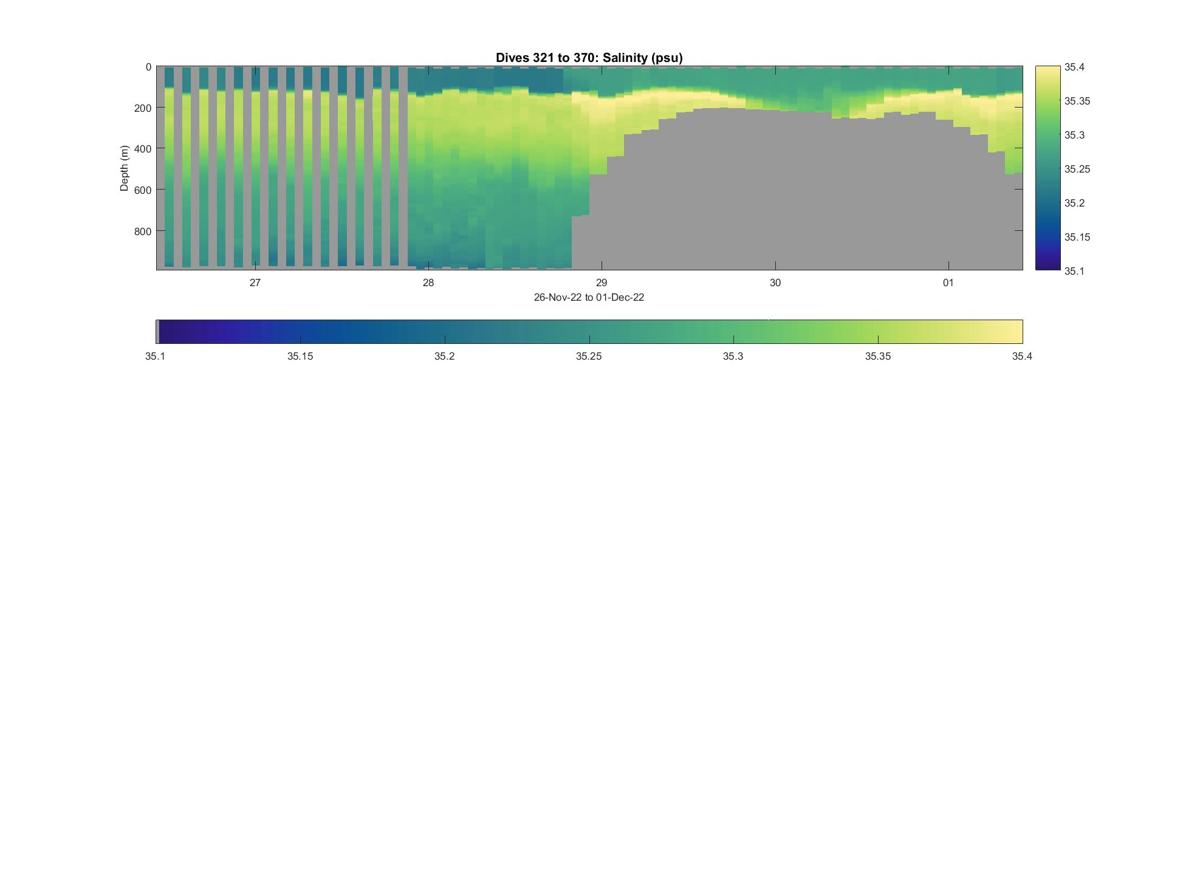
Task: Click '35.2' label on the vertical colorbar
Action: (x=1074, y=203)
